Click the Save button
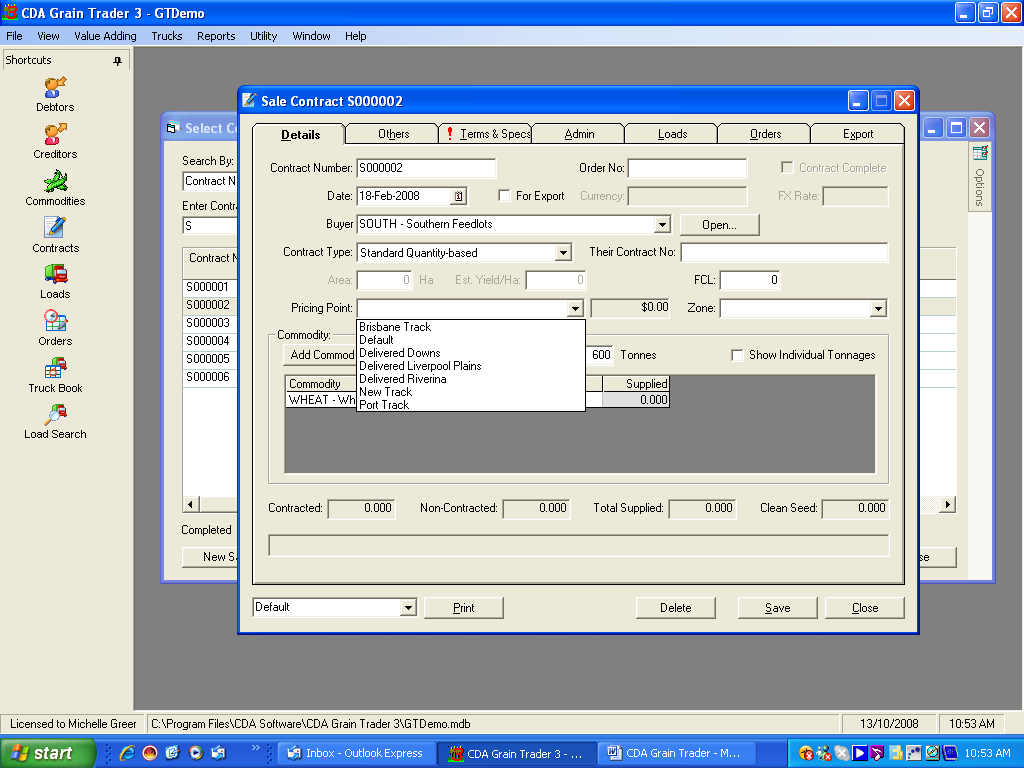The image size is (1024, 768). 777,608
